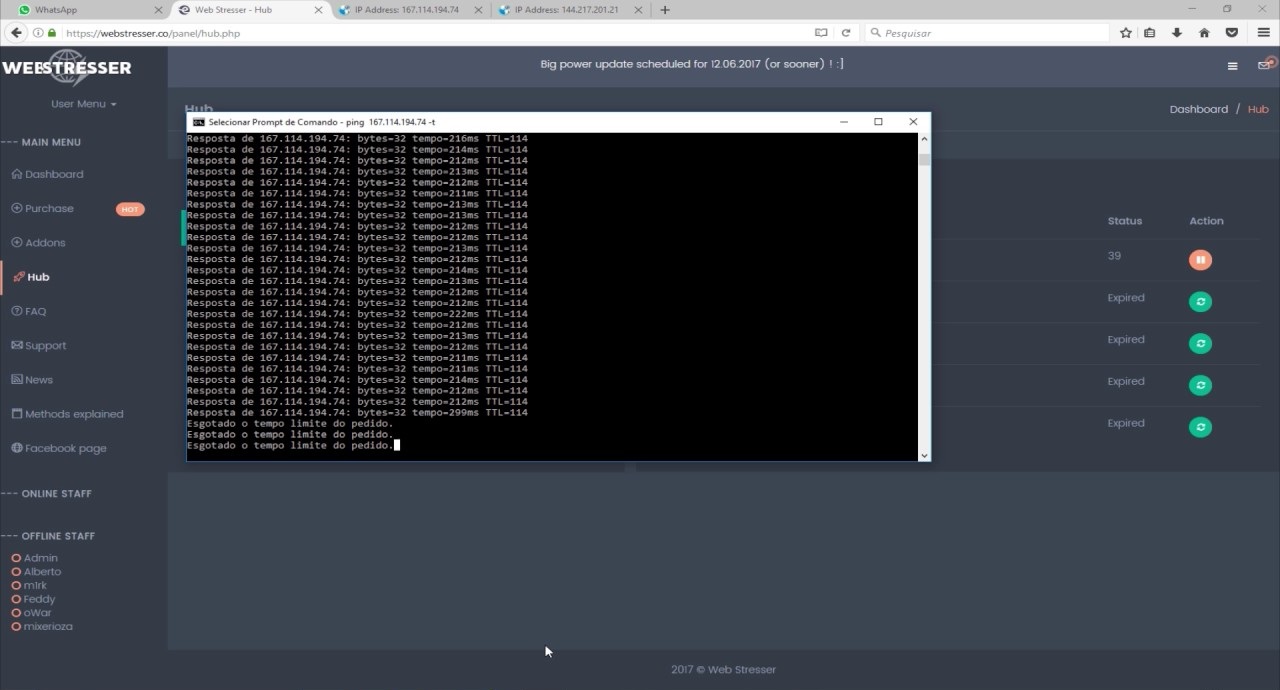
Task: Switch to the IP Address 144.217.201.21 tab
Action: [570, 10]
